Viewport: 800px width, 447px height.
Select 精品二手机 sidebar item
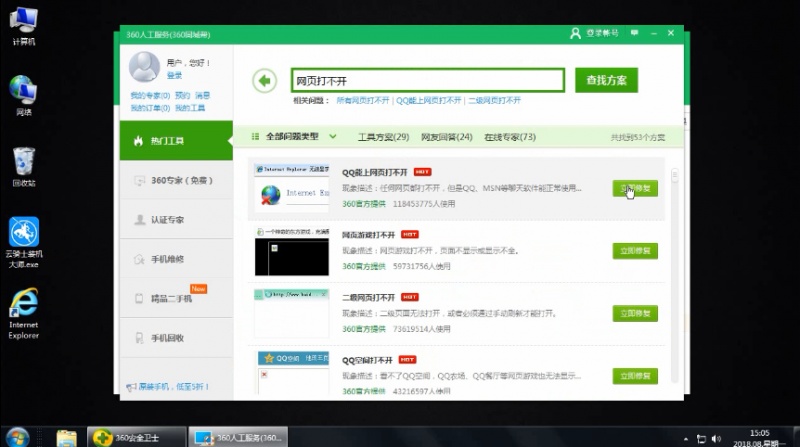pos(176,298)
